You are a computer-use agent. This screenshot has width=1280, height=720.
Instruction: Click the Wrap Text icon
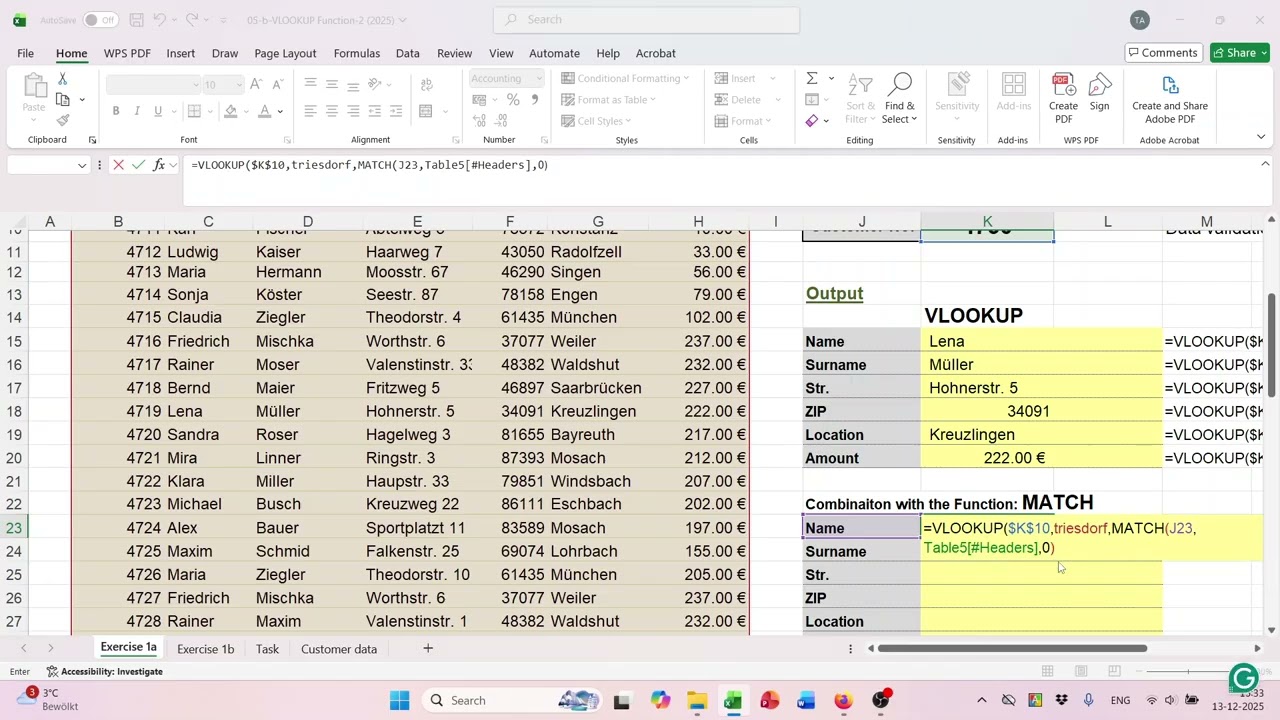pos(425,84)
